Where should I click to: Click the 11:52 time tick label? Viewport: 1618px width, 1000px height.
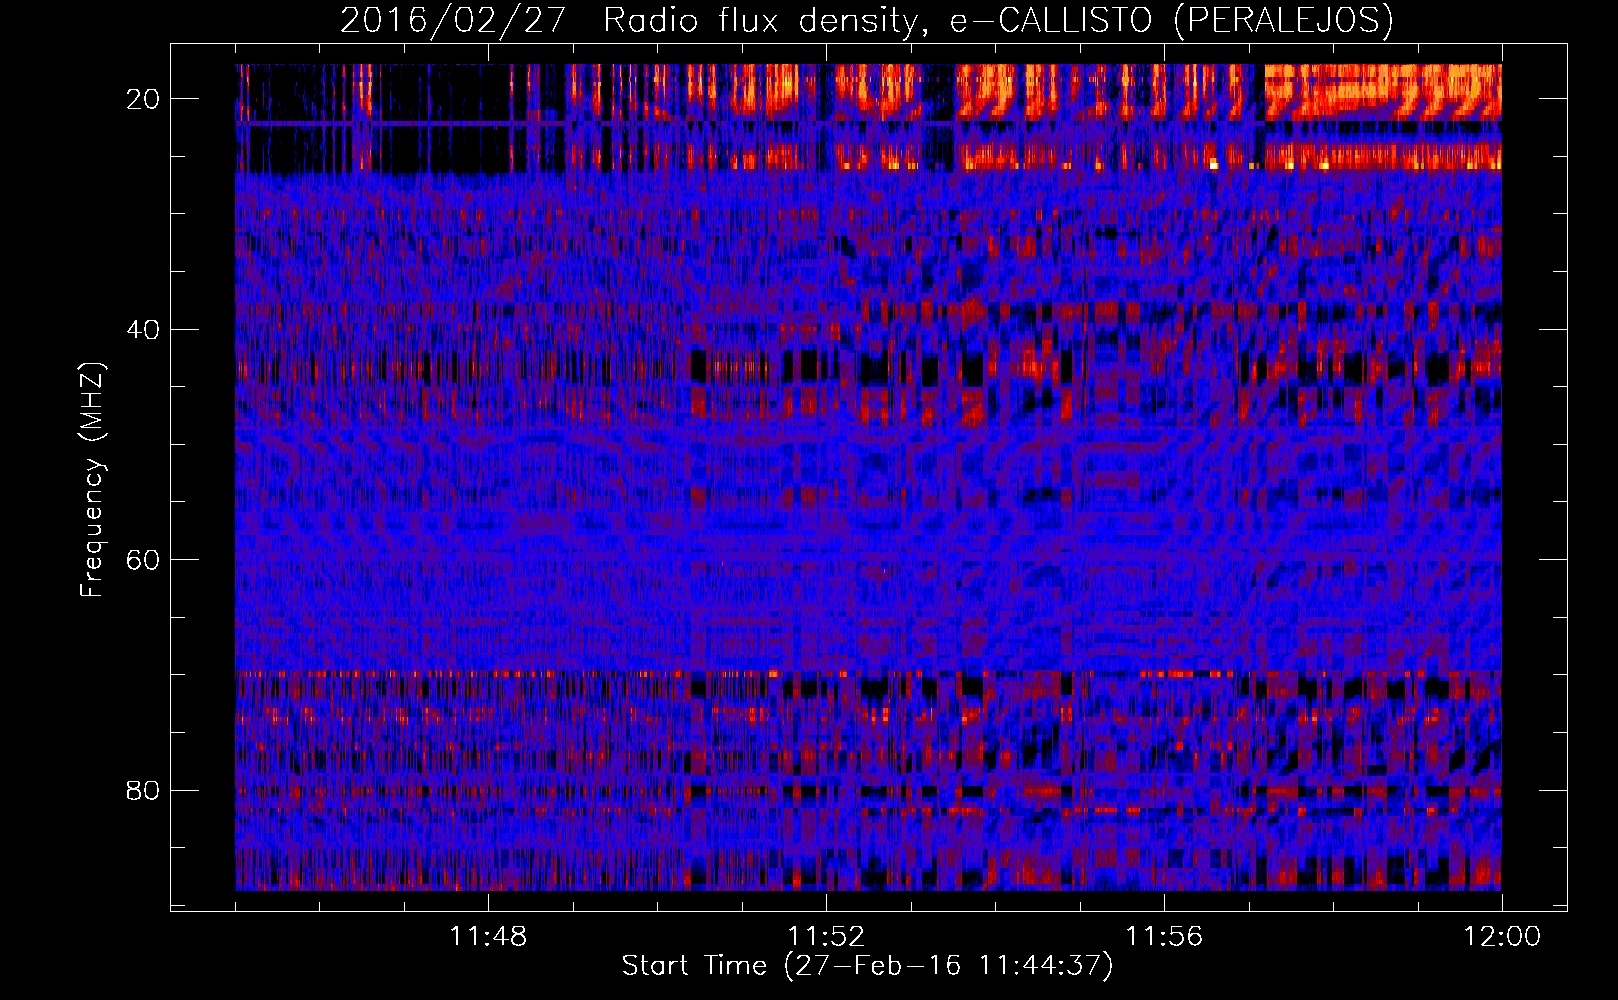826,937
